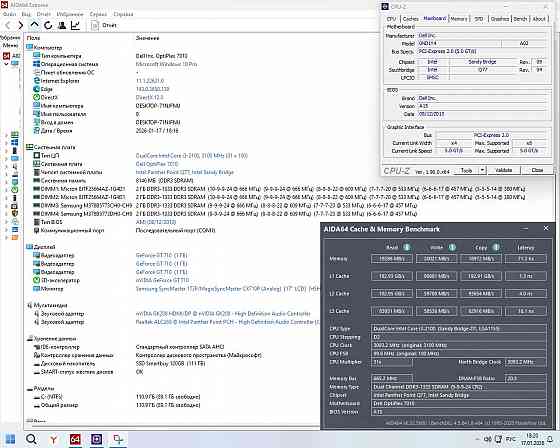Click the Write info icon in AIDA64 benchmark

coord(452,247)
